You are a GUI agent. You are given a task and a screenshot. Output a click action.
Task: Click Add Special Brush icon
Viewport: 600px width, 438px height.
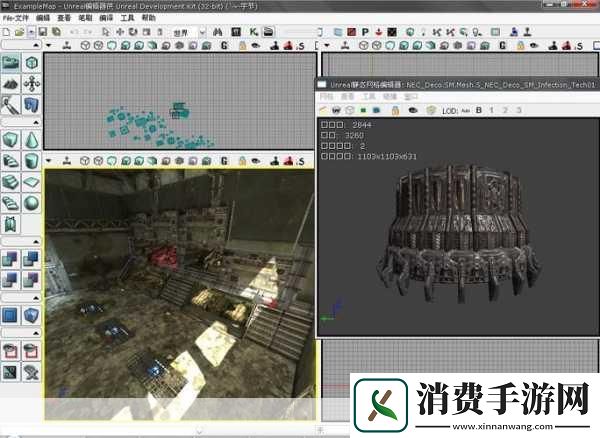pyautogui.click(x=11, y=315)
